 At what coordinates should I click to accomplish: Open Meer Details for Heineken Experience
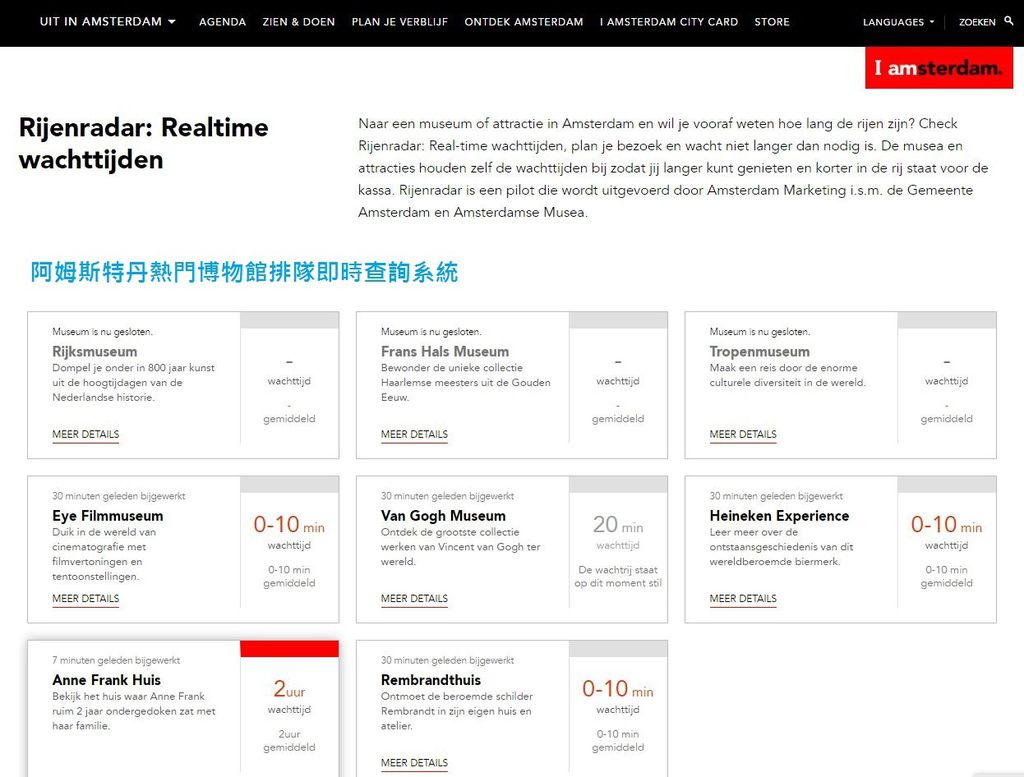click(x=743, y=599)
